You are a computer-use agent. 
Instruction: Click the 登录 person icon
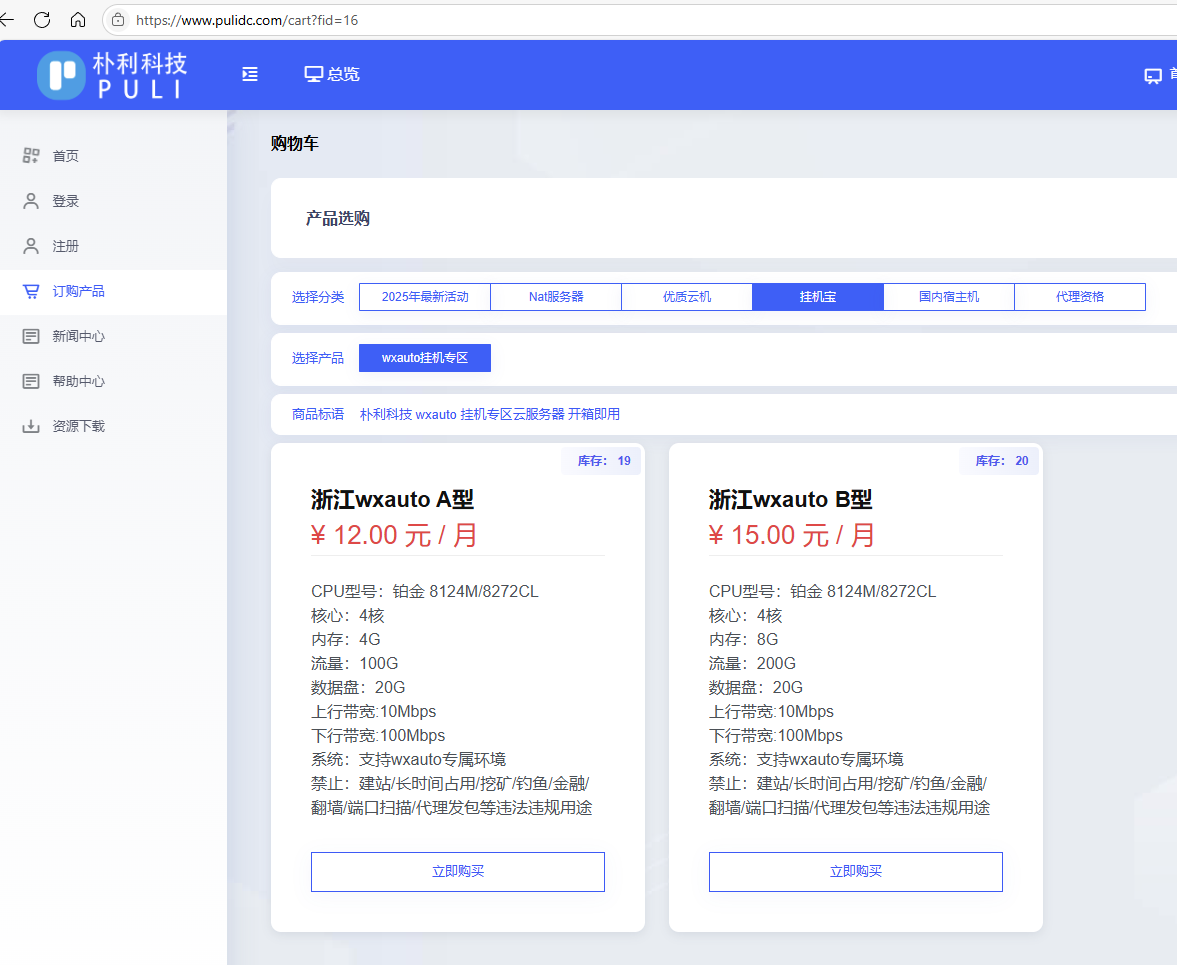[x=31, y=201]
